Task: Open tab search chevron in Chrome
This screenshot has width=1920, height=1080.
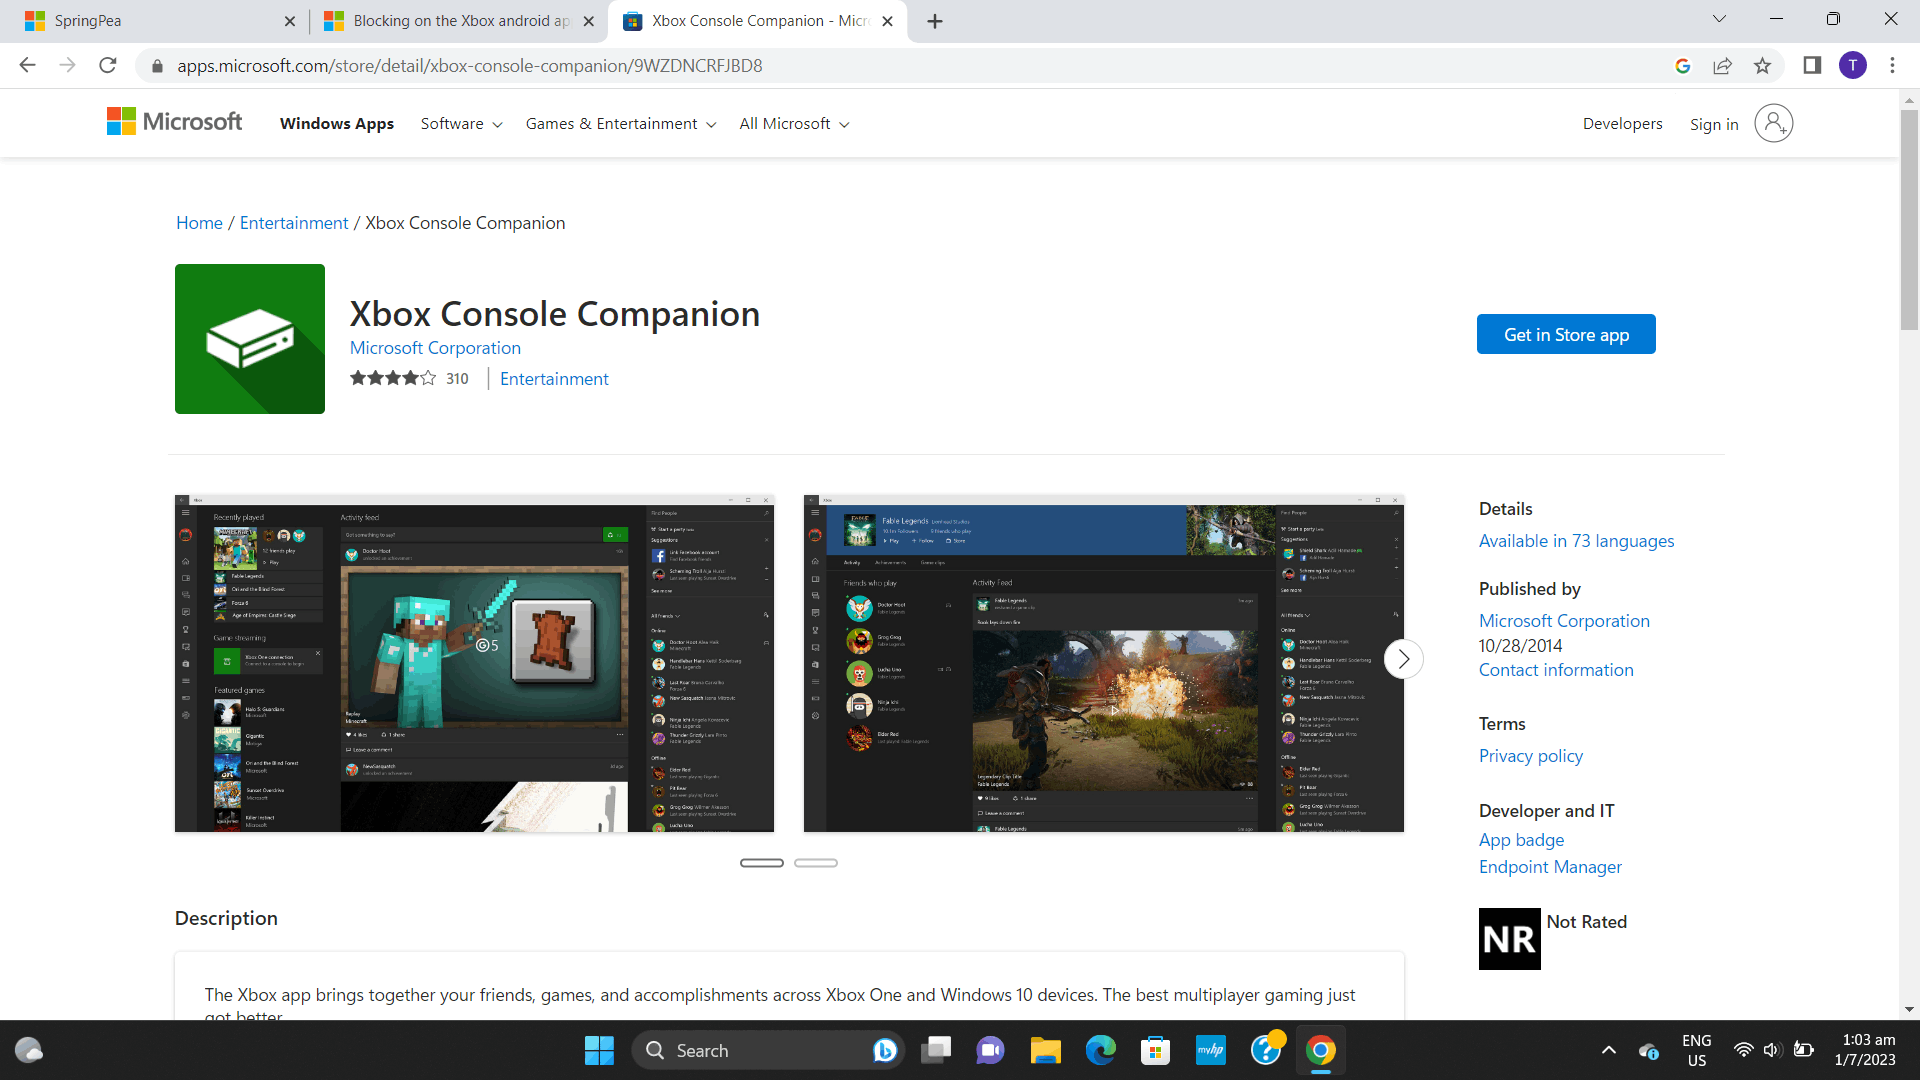Action: click(x=1719, y=19)
